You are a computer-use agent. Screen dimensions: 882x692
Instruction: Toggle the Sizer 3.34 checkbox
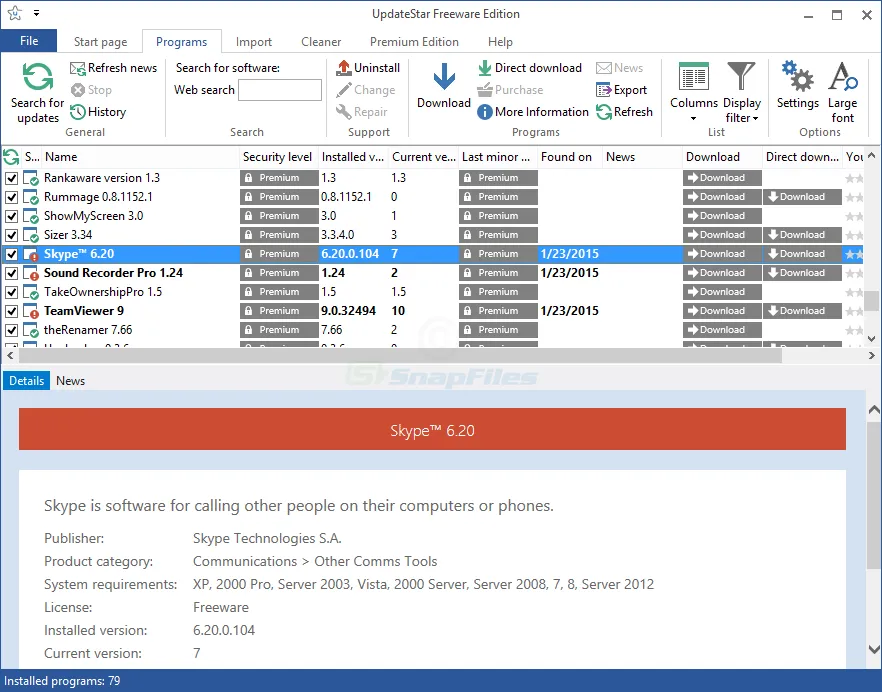(11, 235)
